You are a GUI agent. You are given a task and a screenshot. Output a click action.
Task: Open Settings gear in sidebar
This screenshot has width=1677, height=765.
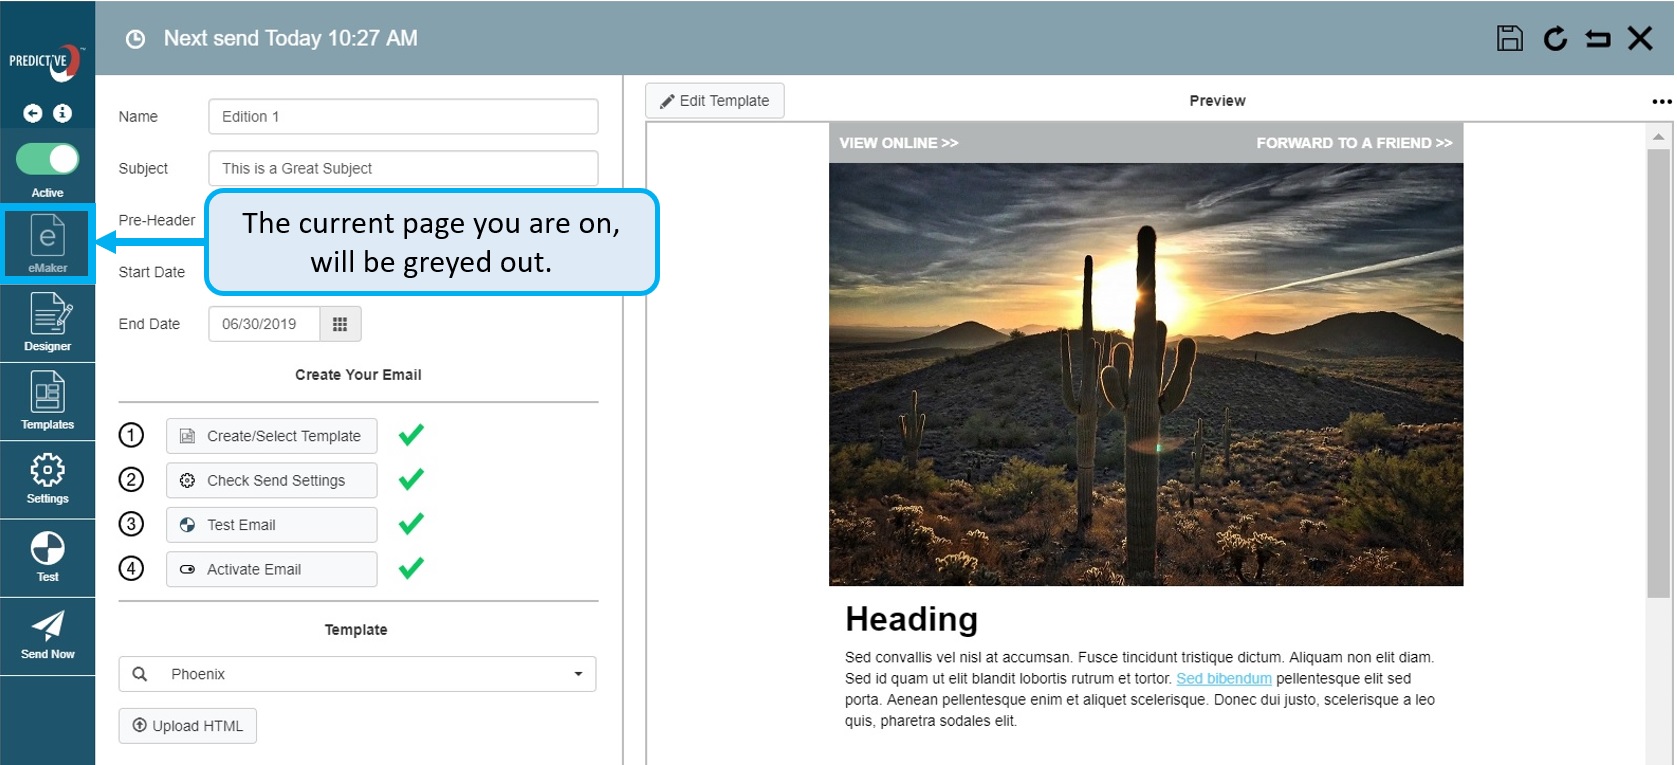pos(47,477)
